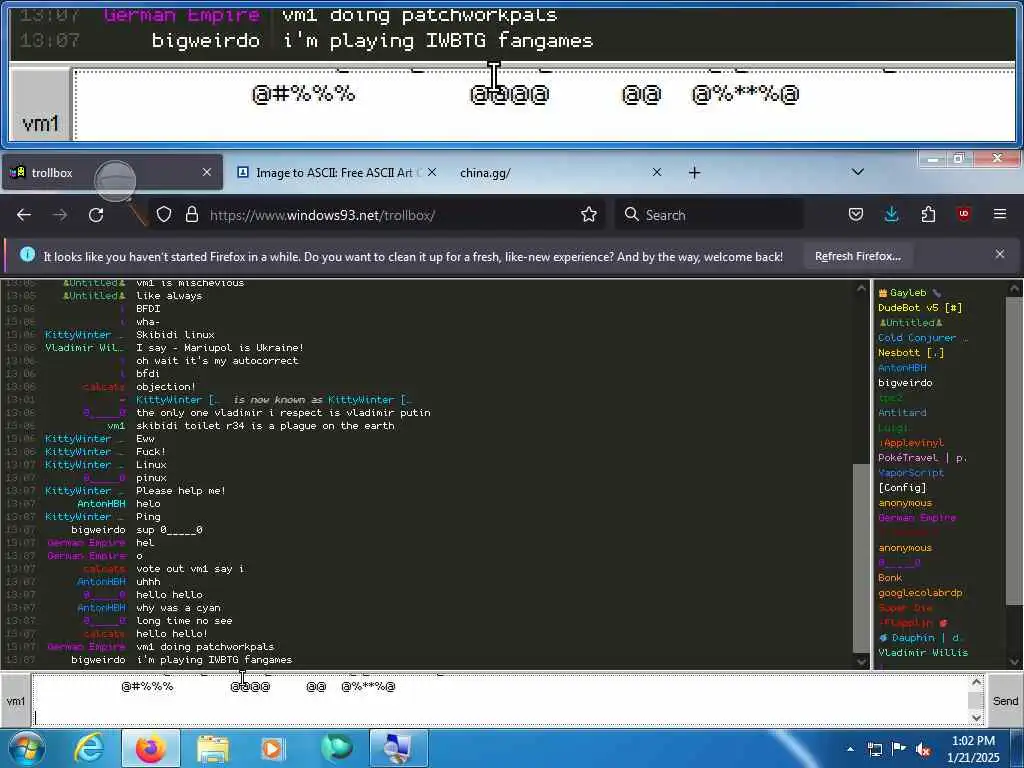
Task: Send the trollbox message
Action: [x=1005, y=701]
